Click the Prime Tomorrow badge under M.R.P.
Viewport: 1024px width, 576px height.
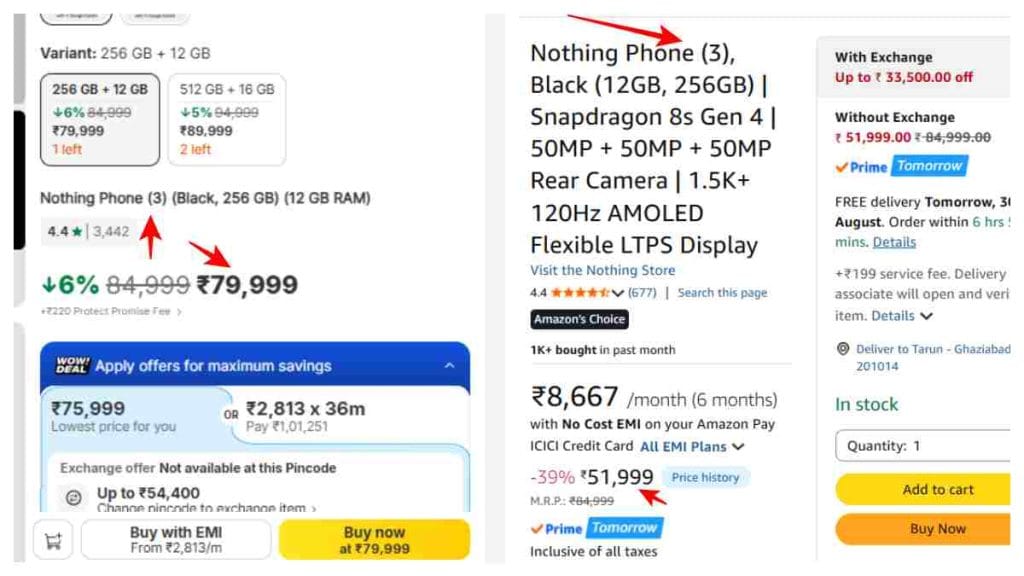(597, 528)
